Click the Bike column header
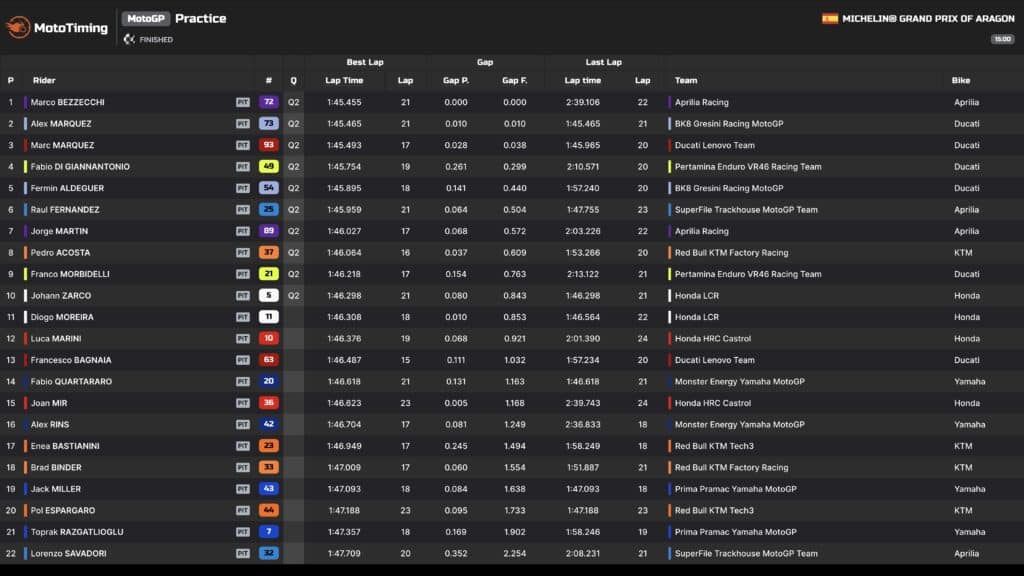Screen dimensions: 1024x576 [x=961, y=80]
